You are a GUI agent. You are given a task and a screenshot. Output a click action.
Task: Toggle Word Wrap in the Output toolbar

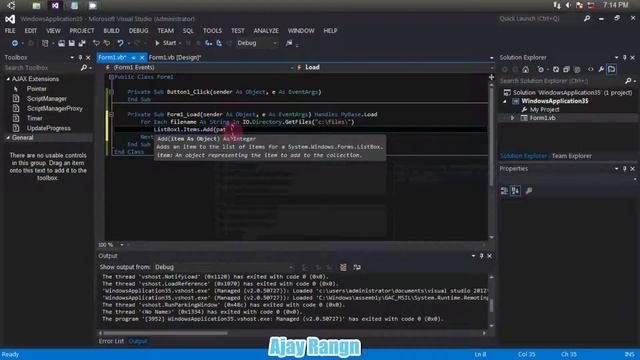[357, 267]
